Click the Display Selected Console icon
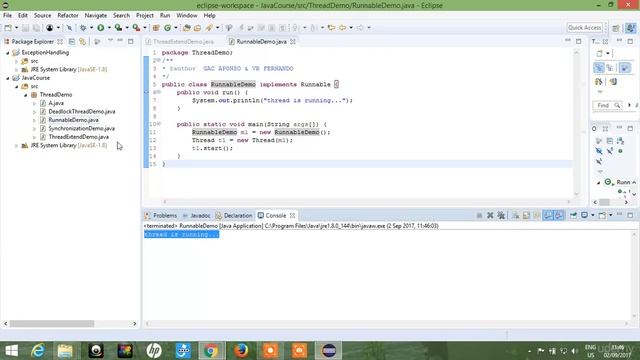 tap(584, 215)
